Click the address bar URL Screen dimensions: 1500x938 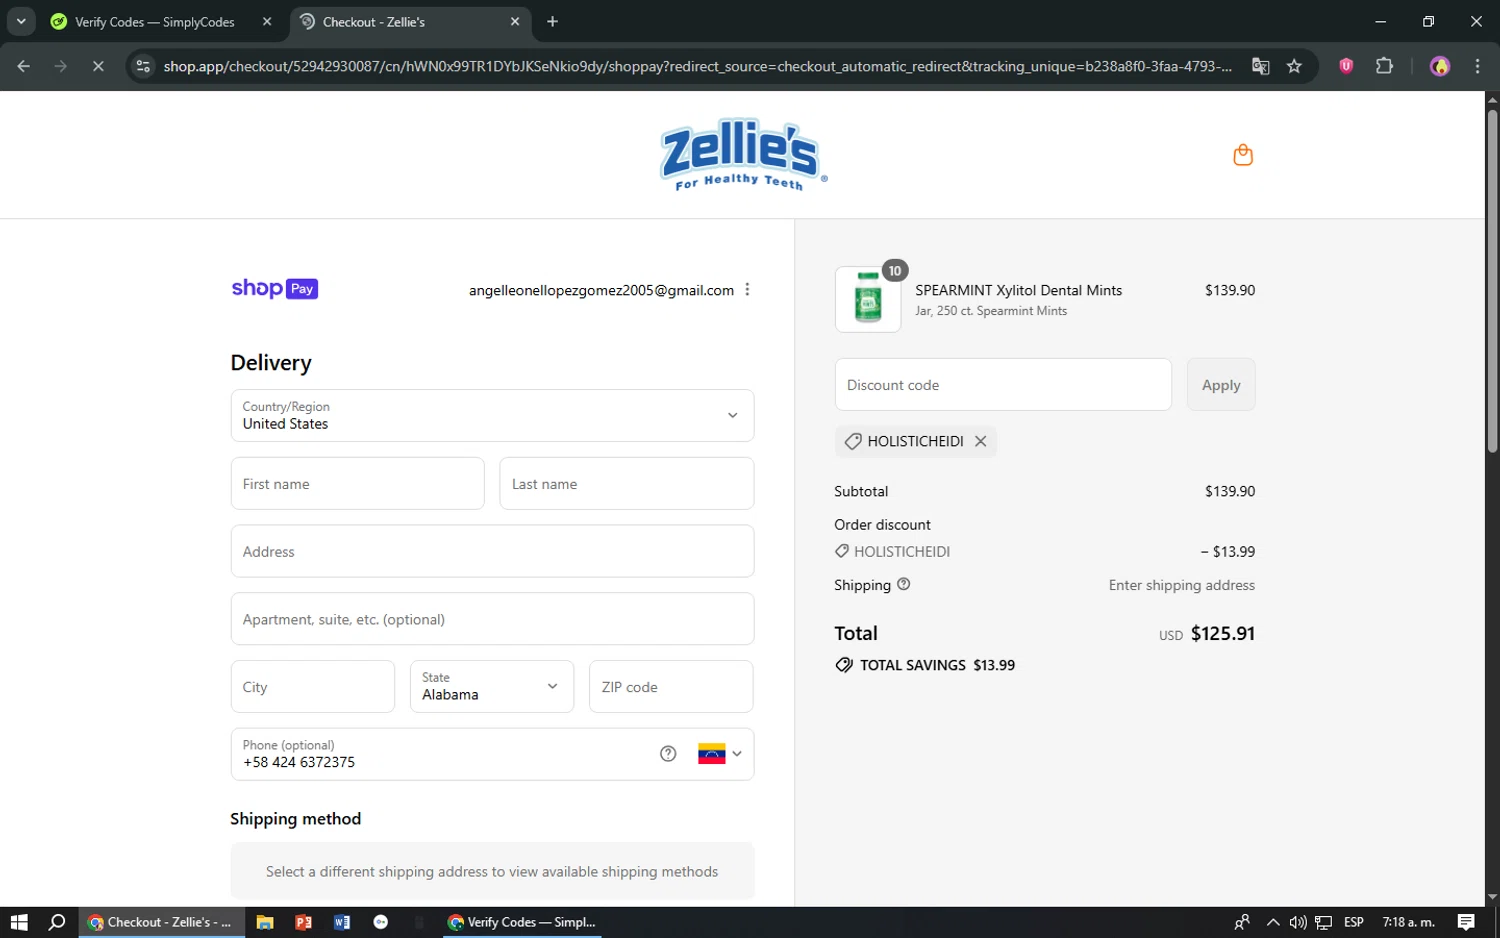click(697, 66)
